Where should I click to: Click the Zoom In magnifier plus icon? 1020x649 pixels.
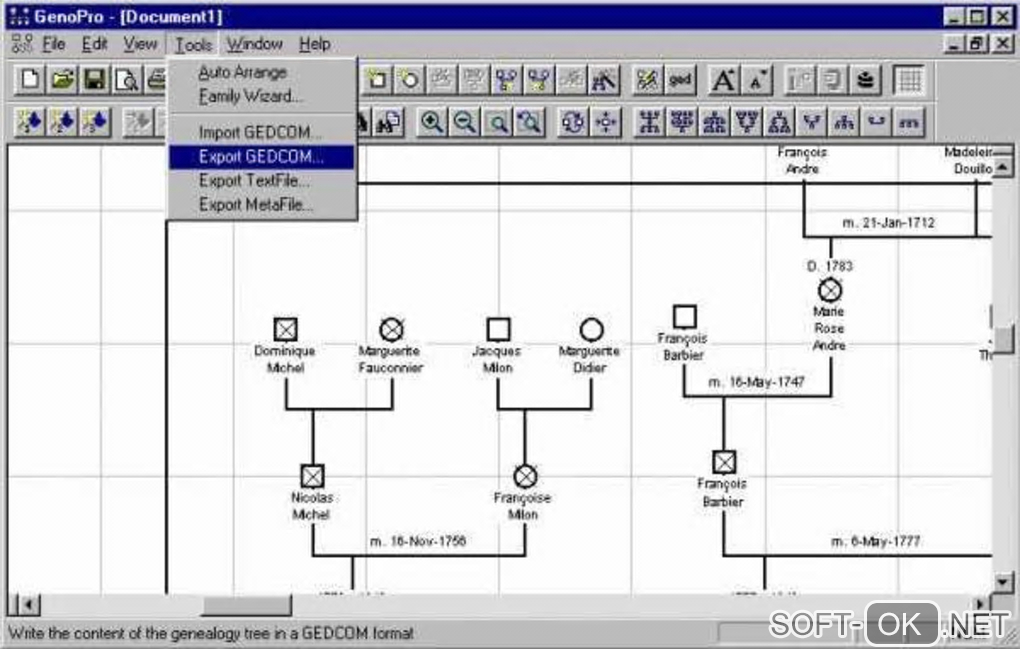point(432,122)
